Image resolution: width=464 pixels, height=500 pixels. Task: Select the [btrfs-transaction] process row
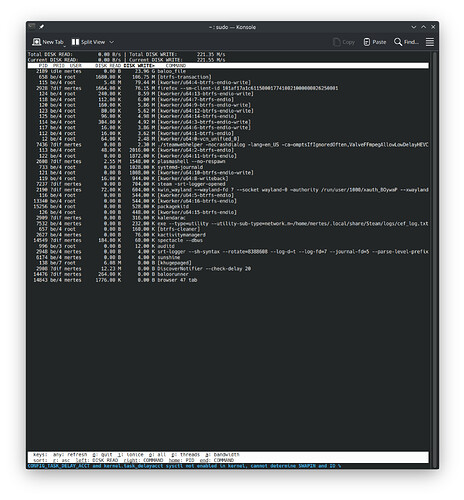coord(228,77)
